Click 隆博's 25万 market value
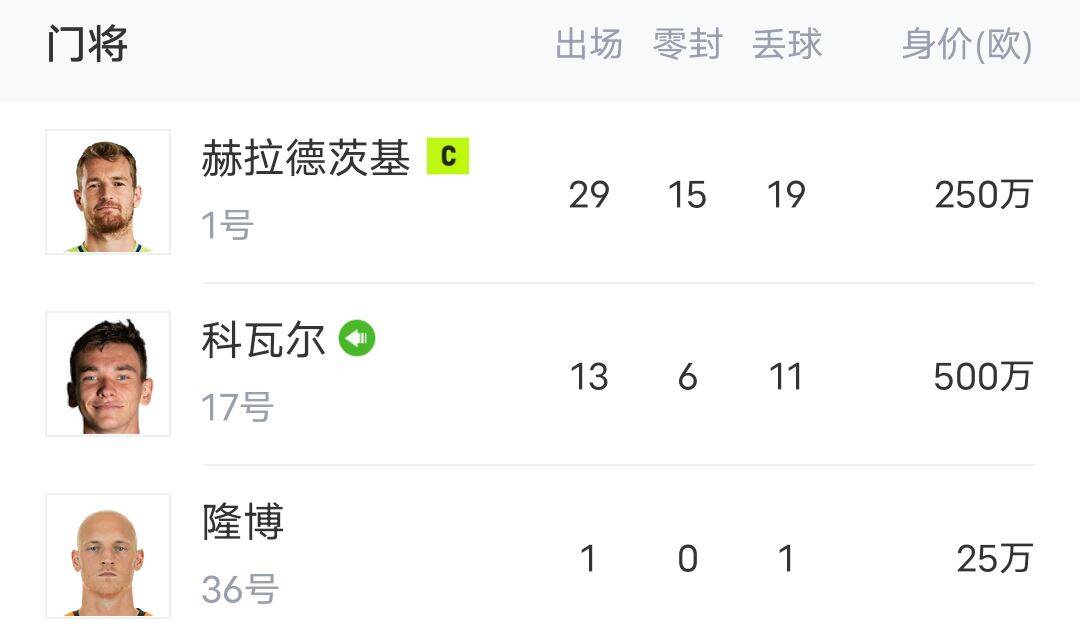 (993, 559)
